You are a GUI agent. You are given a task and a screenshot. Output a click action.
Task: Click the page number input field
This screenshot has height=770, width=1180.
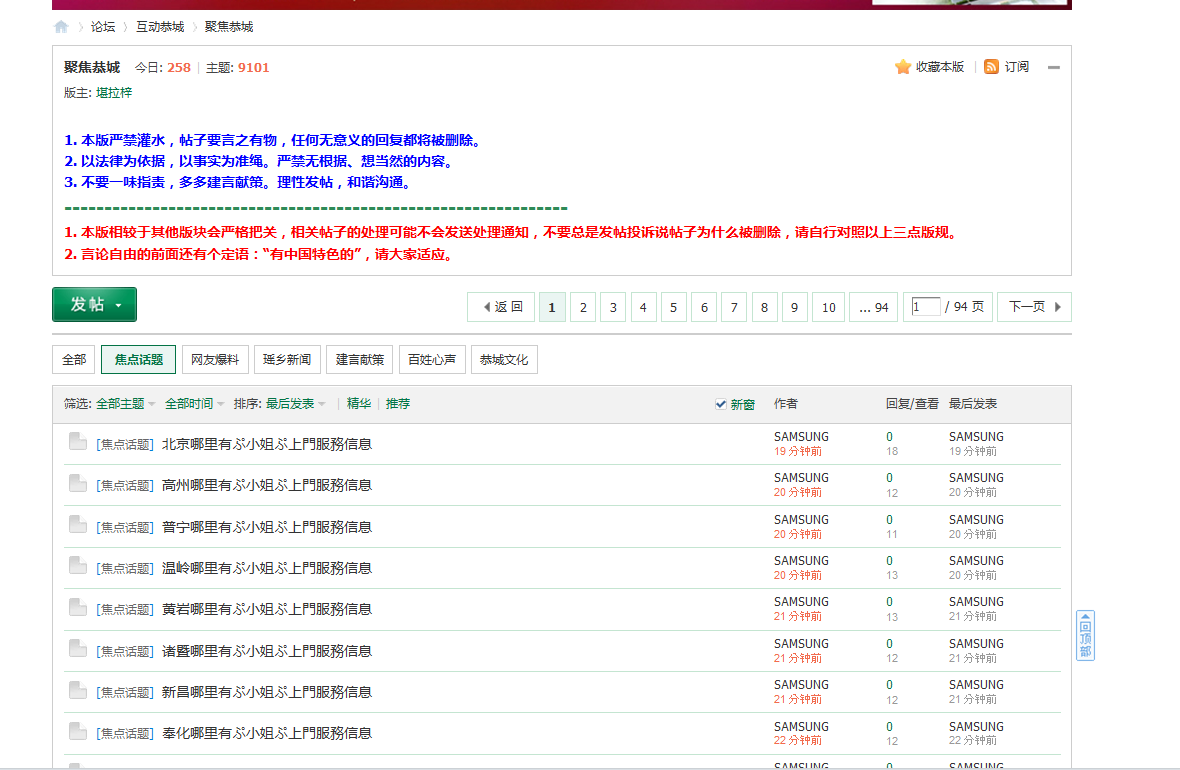coord(925,307)
